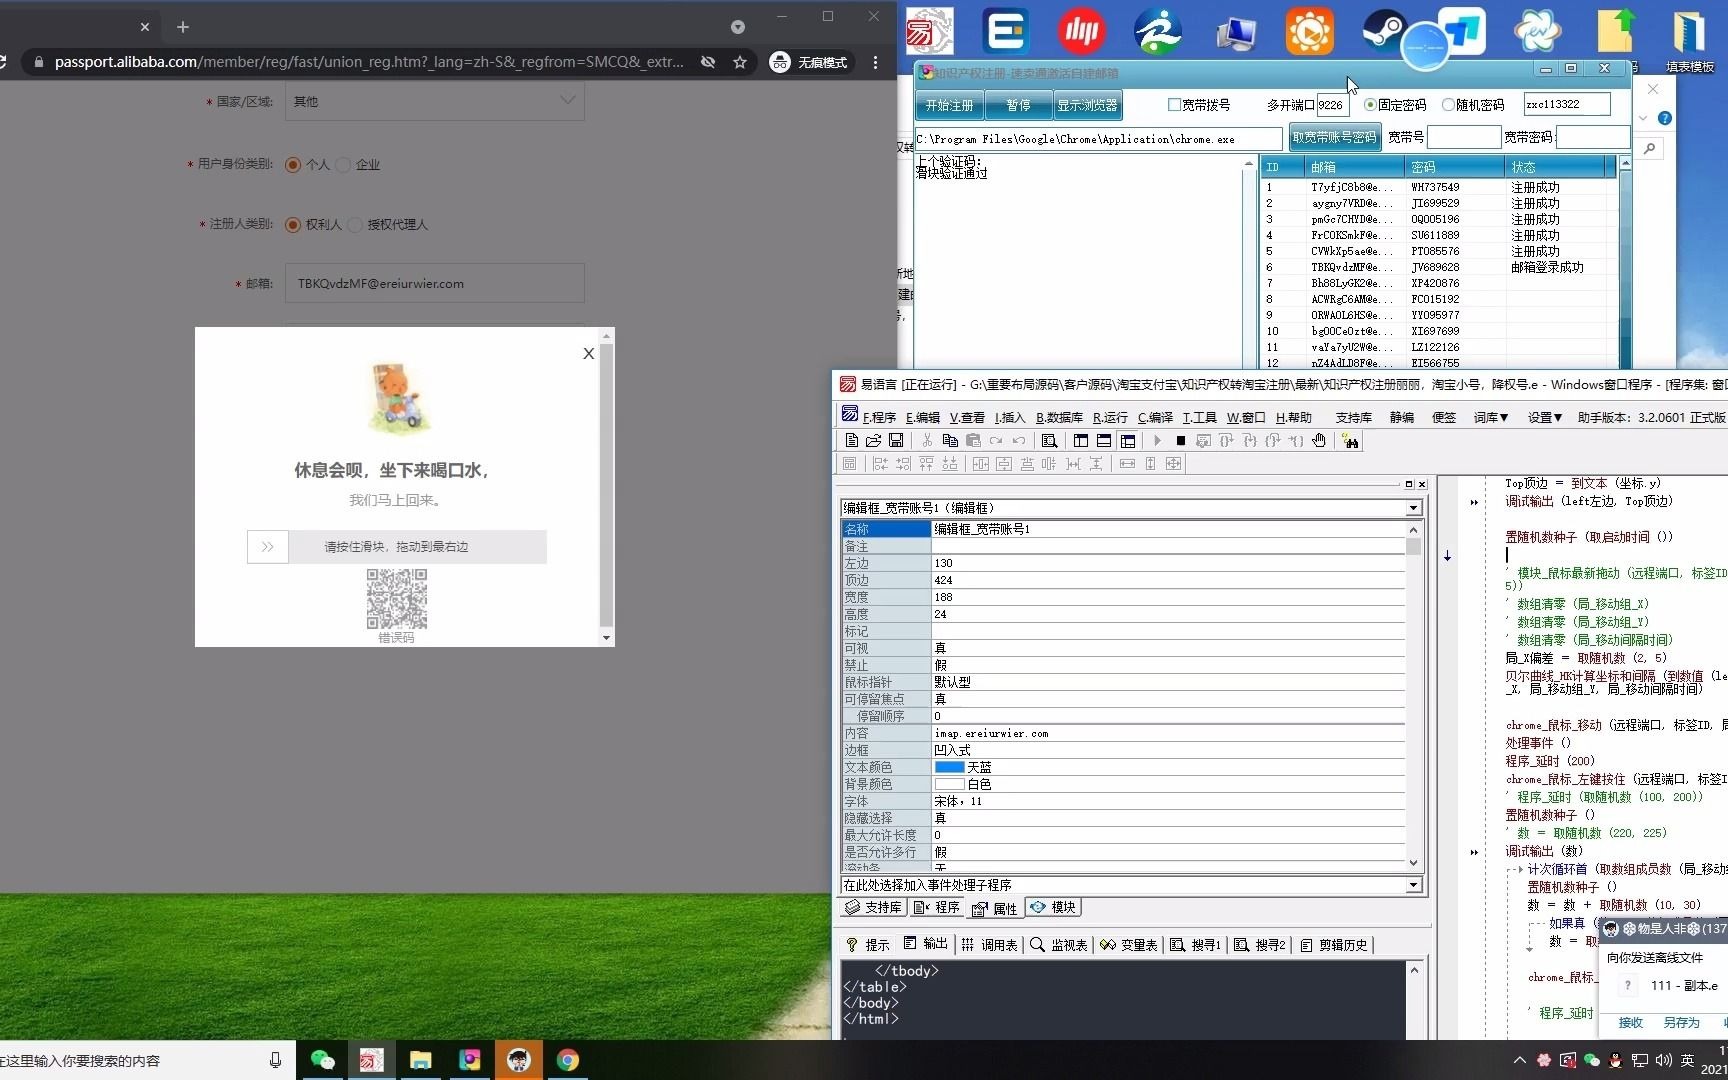
Task: Click the microphone icon in the taskbar search box
Action: click(275, 1060)
